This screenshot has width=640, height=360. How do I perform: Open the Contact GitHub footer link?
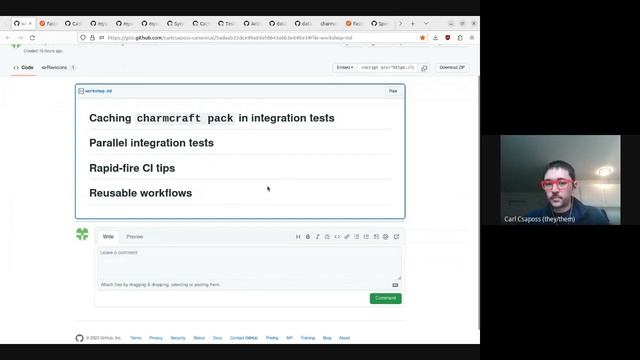point(244,338)
